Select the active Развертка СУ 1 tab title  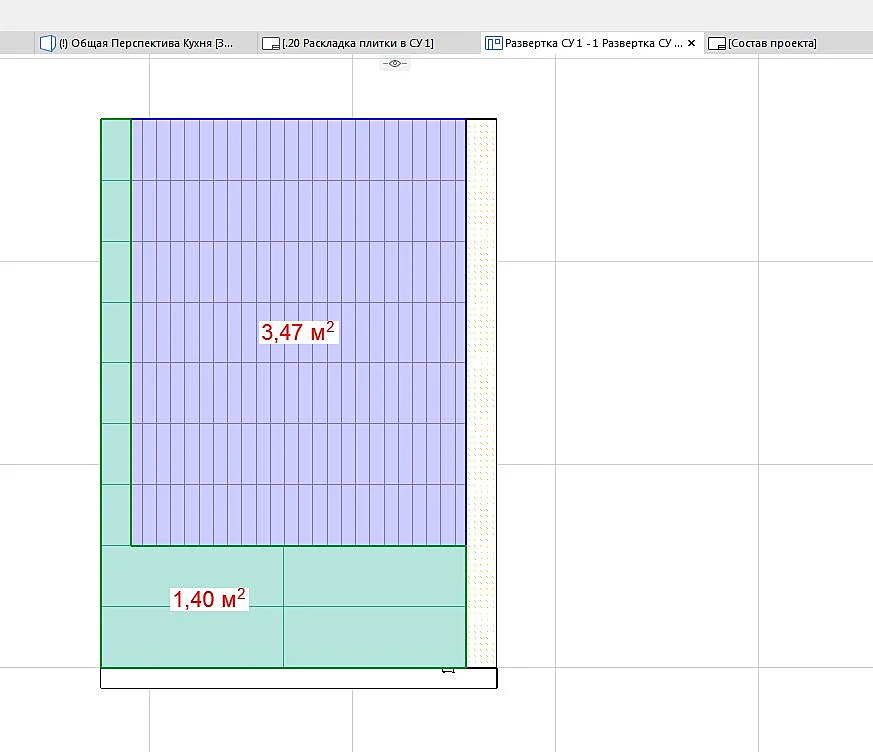(594, 43)
